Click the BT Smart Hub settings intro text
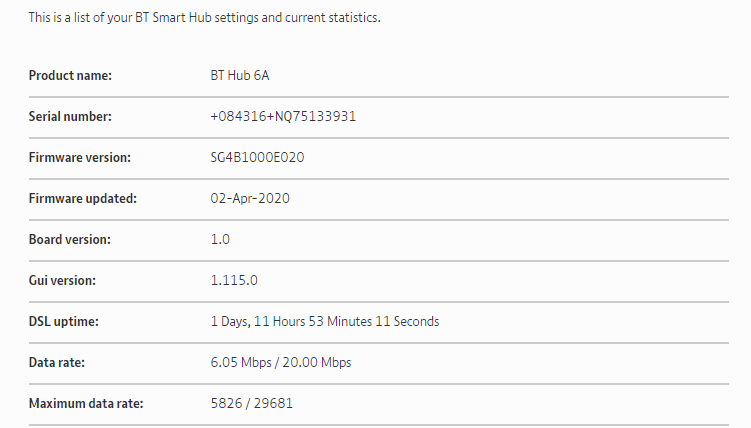Image resolution: width=751 pixels, height=428 pixels. point(204,18)
